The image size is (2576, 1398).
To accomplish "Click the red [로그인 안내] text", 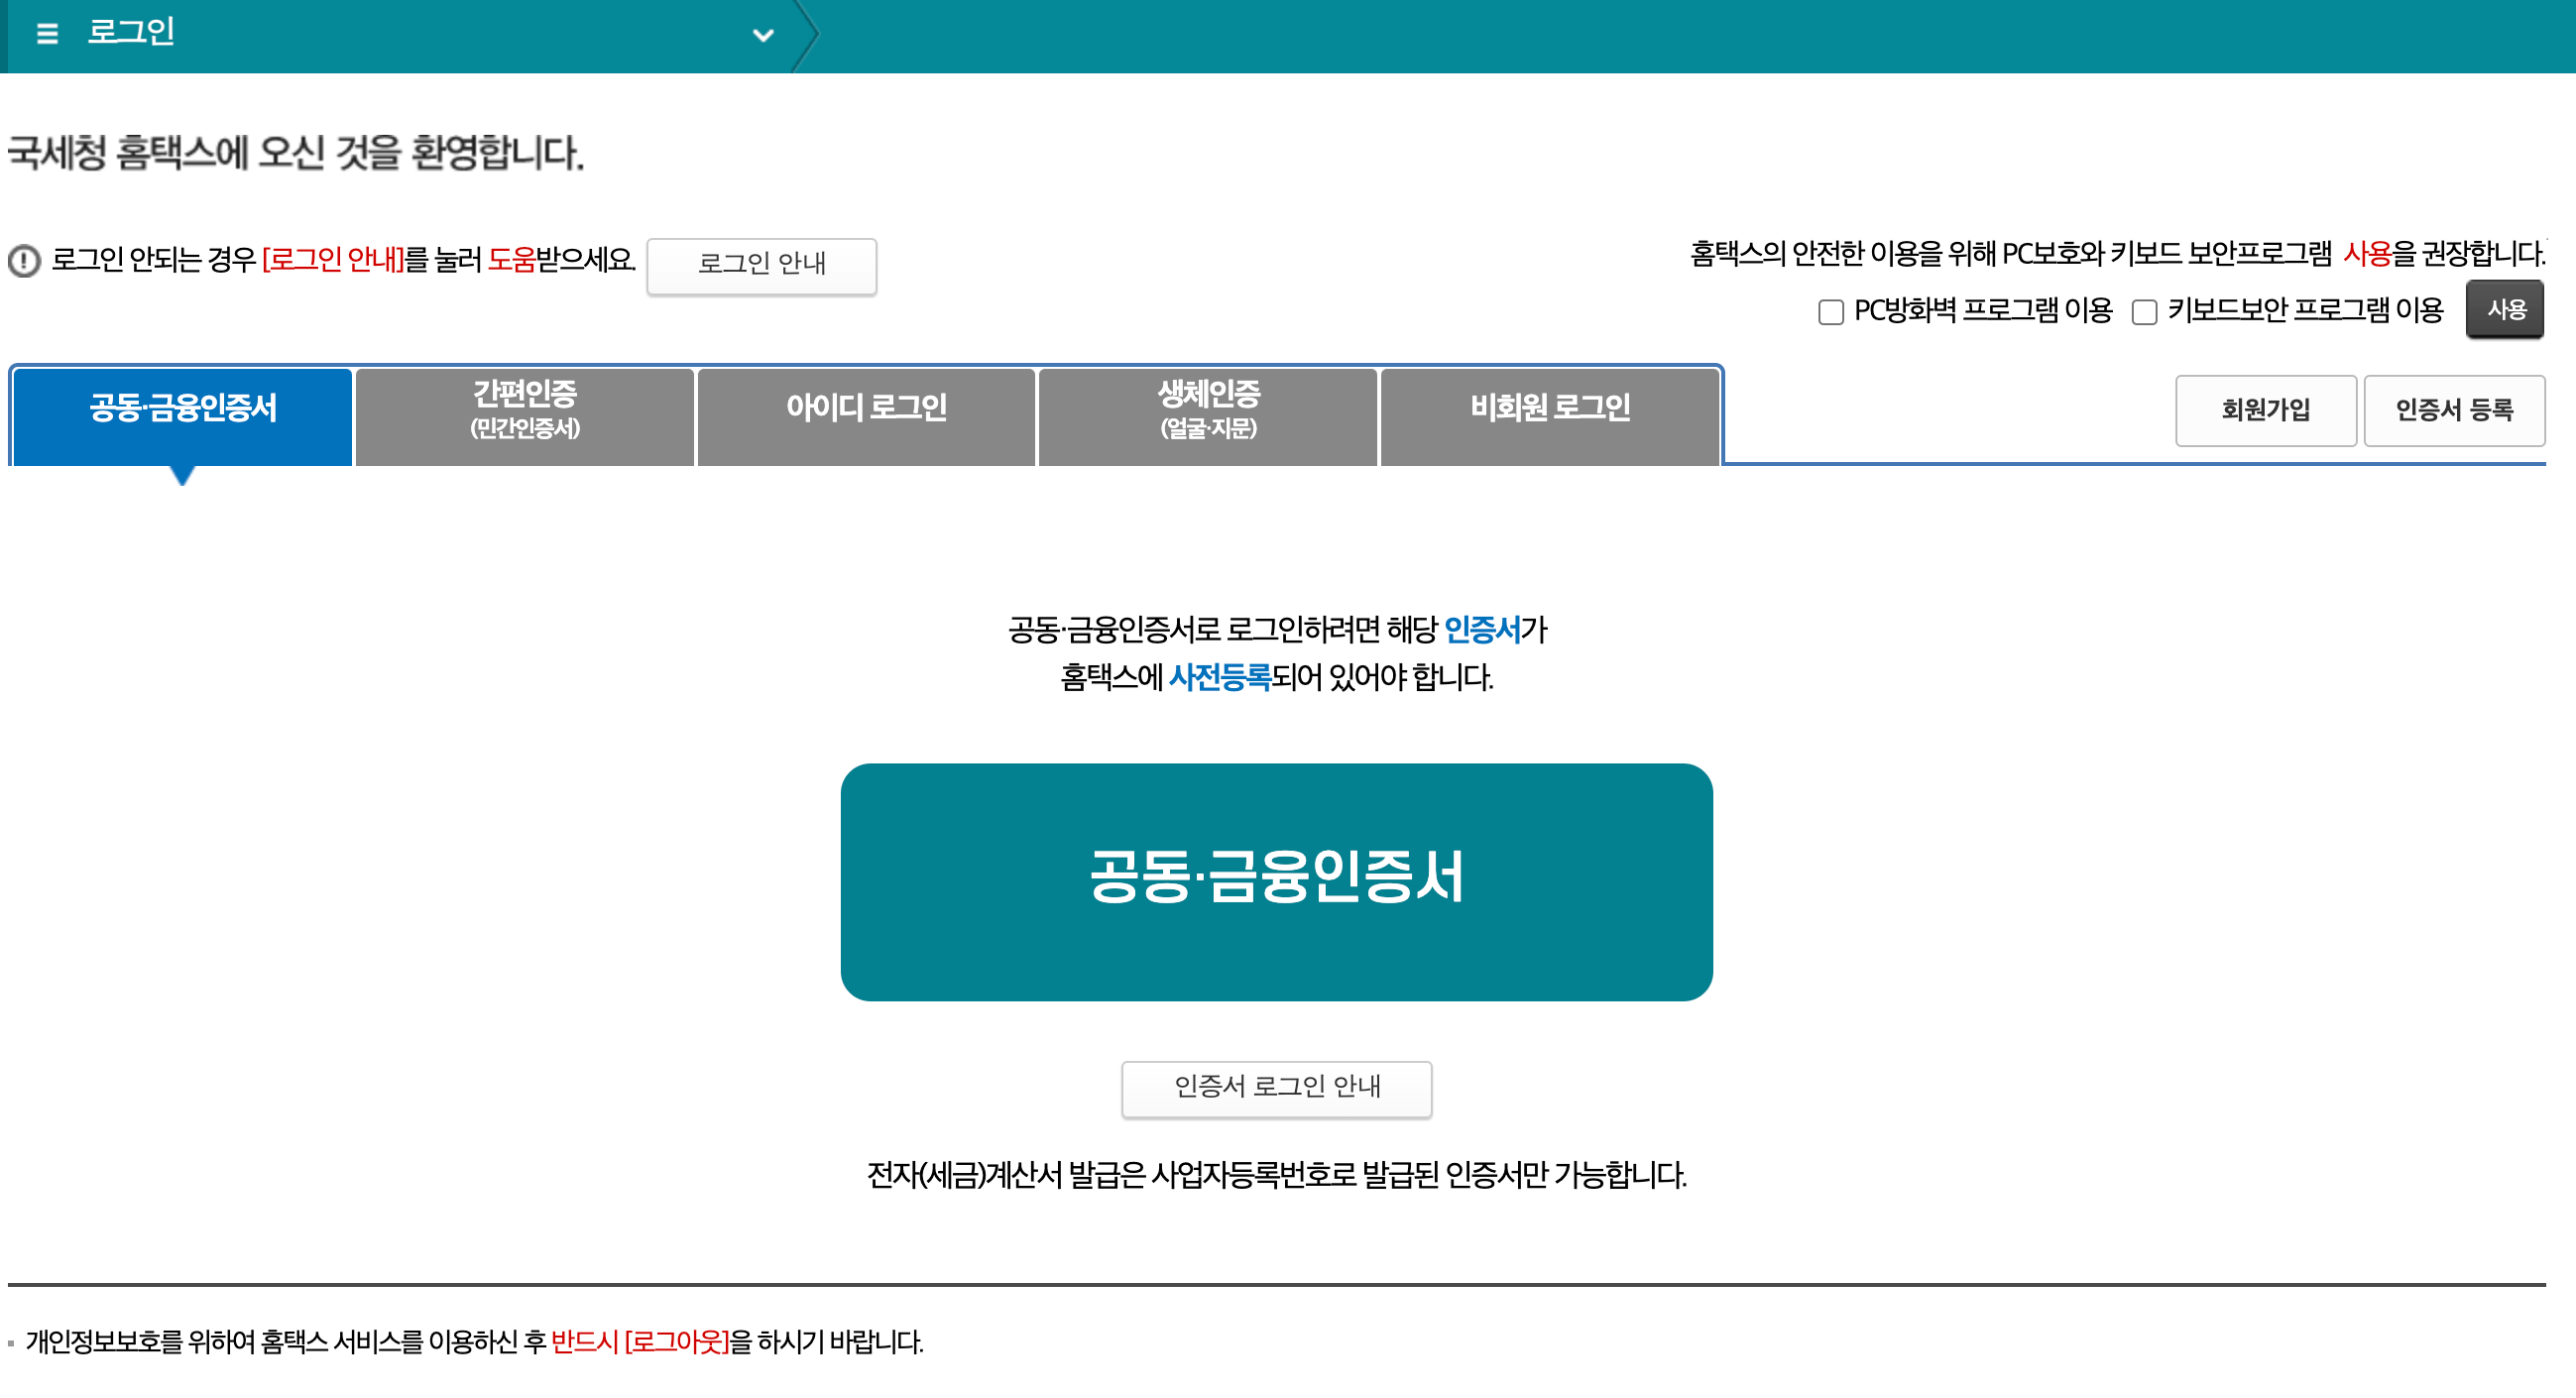I will (333, 260).
